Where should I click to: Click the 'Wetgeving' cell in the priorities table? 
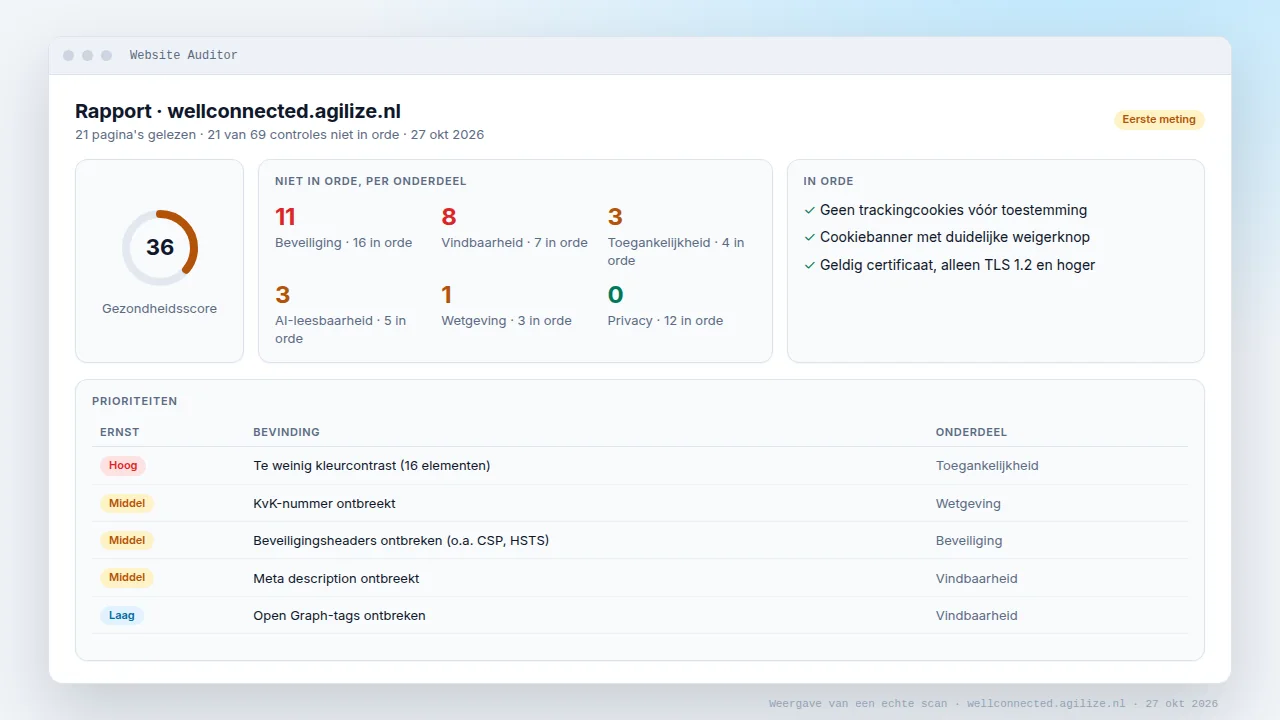[x=968, y=503]
